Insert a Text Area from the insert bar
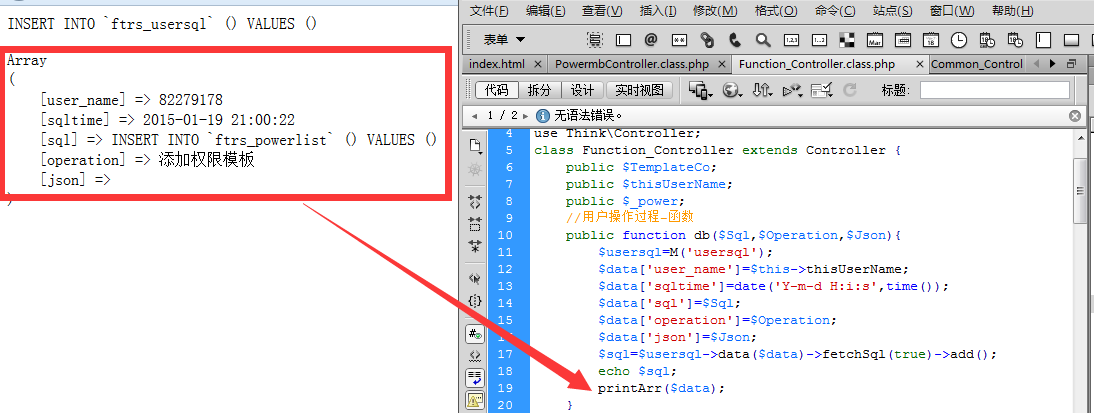1094x413 pixels. (1043, 40)
